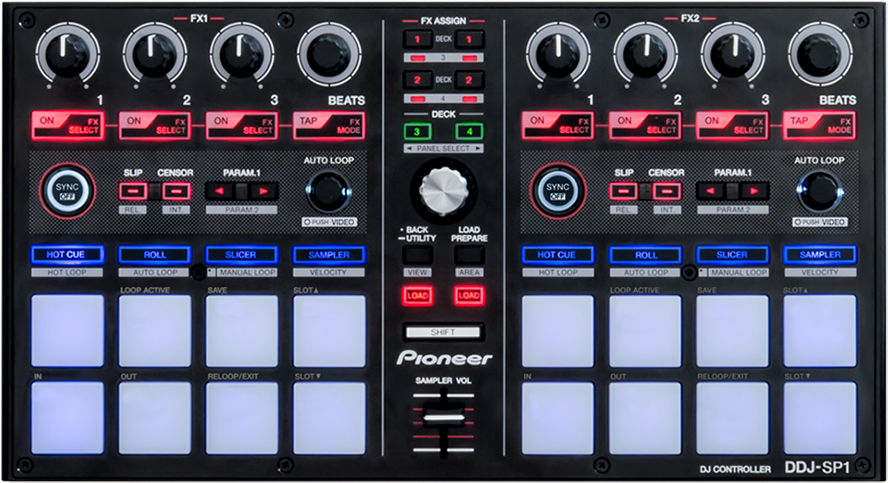Push the right deck AUTO LOOP knob
The image size is (888, 483).
[819, 191]
